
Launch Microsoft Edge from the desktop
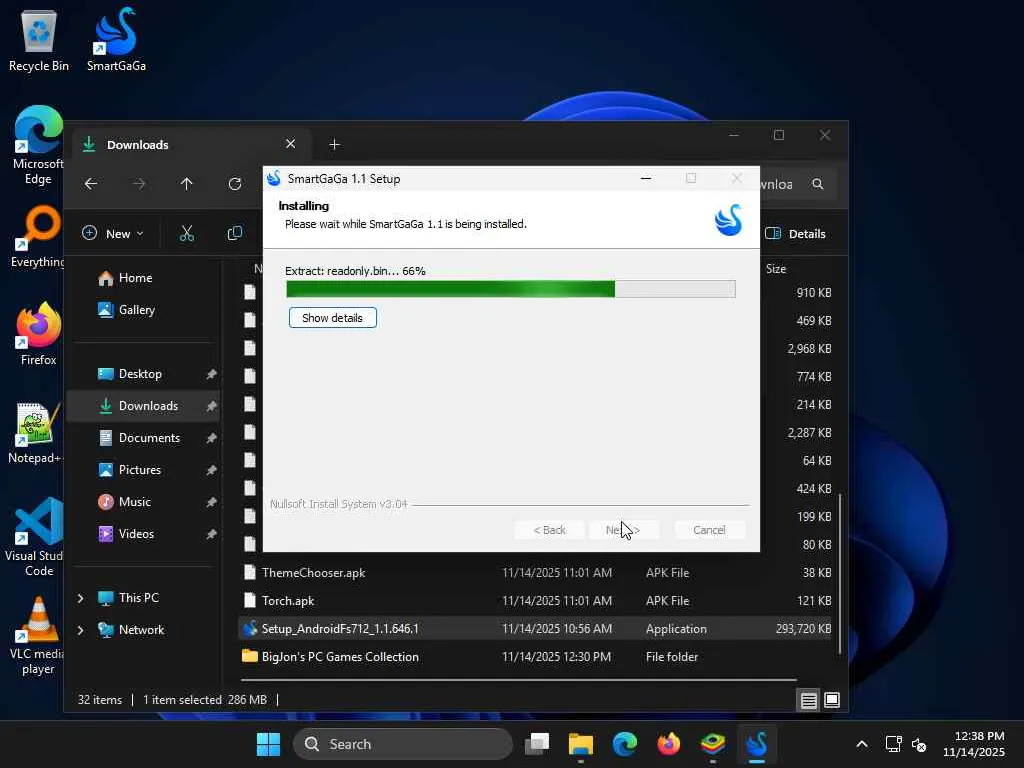click(38, 145)
